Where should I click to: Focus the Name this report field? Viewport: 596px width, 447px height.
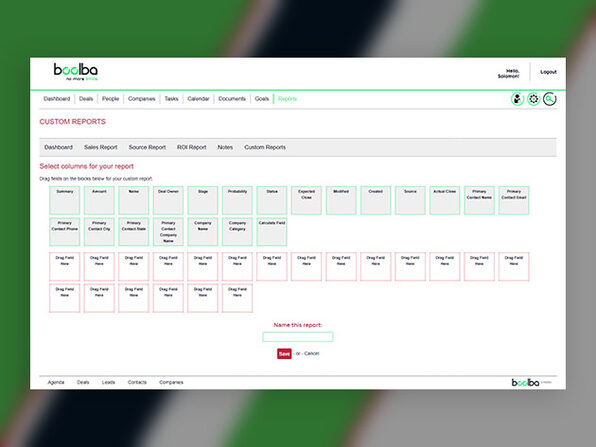[x=298, y=337]
